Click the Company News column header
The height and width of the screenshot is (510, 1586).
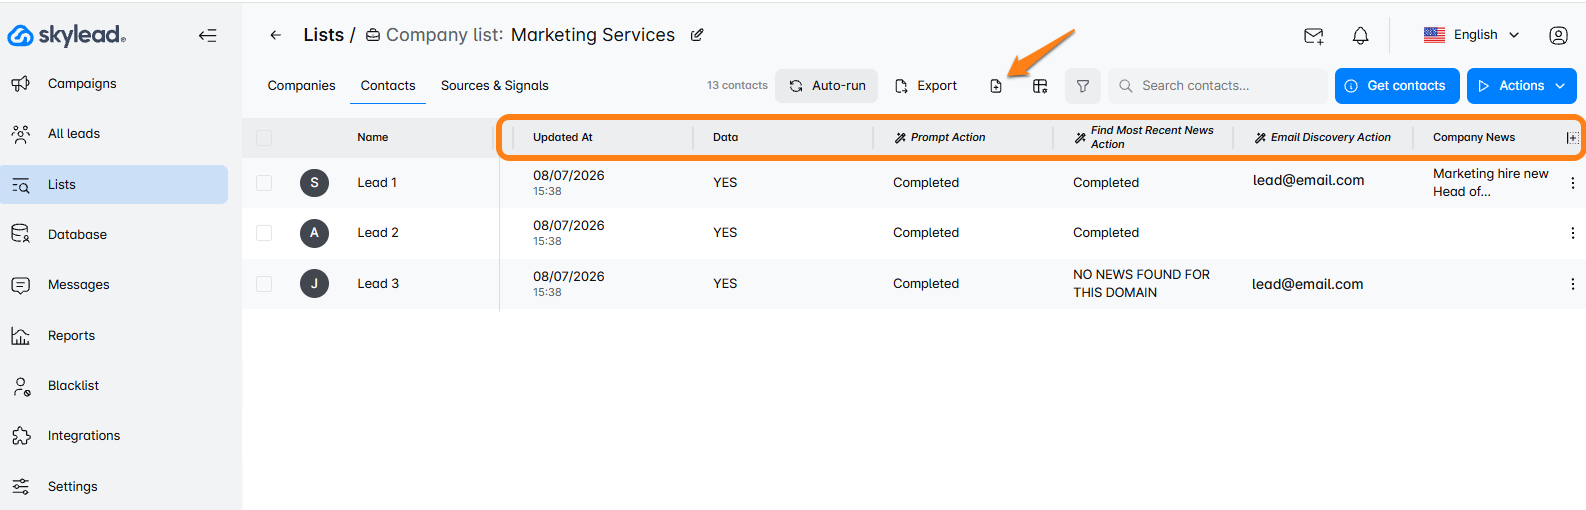pyautogui.click(x=1473, y=138)
